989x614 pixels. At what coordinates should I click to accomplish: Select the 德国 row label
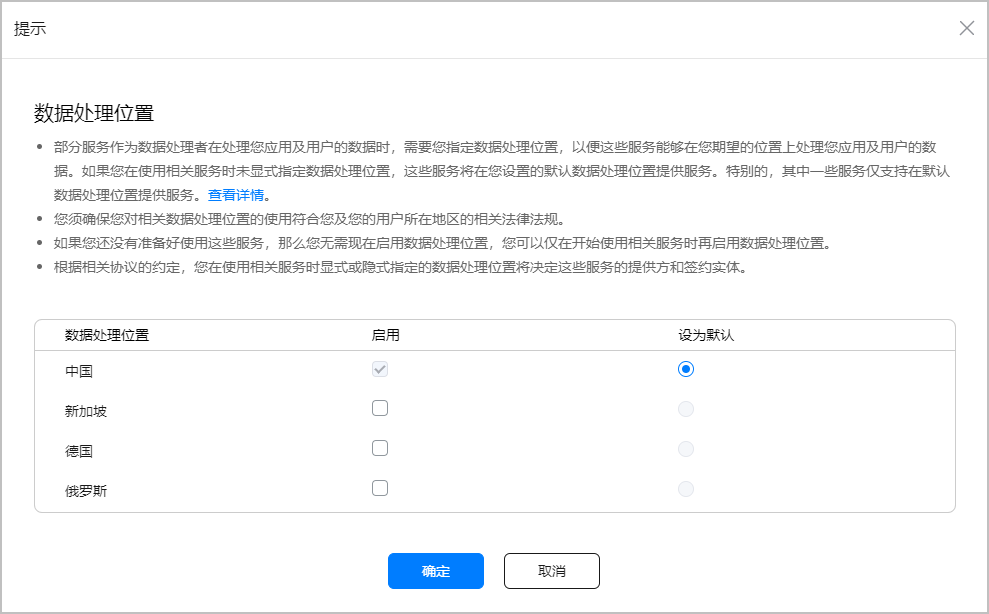(x=79, y=451)
